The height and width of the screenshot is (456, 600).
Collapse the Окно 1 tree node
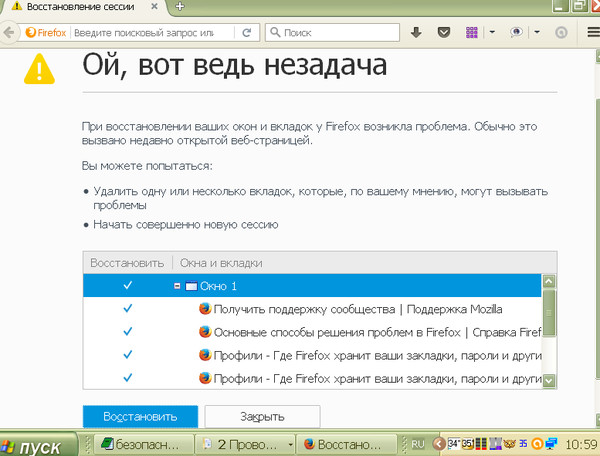177,286
